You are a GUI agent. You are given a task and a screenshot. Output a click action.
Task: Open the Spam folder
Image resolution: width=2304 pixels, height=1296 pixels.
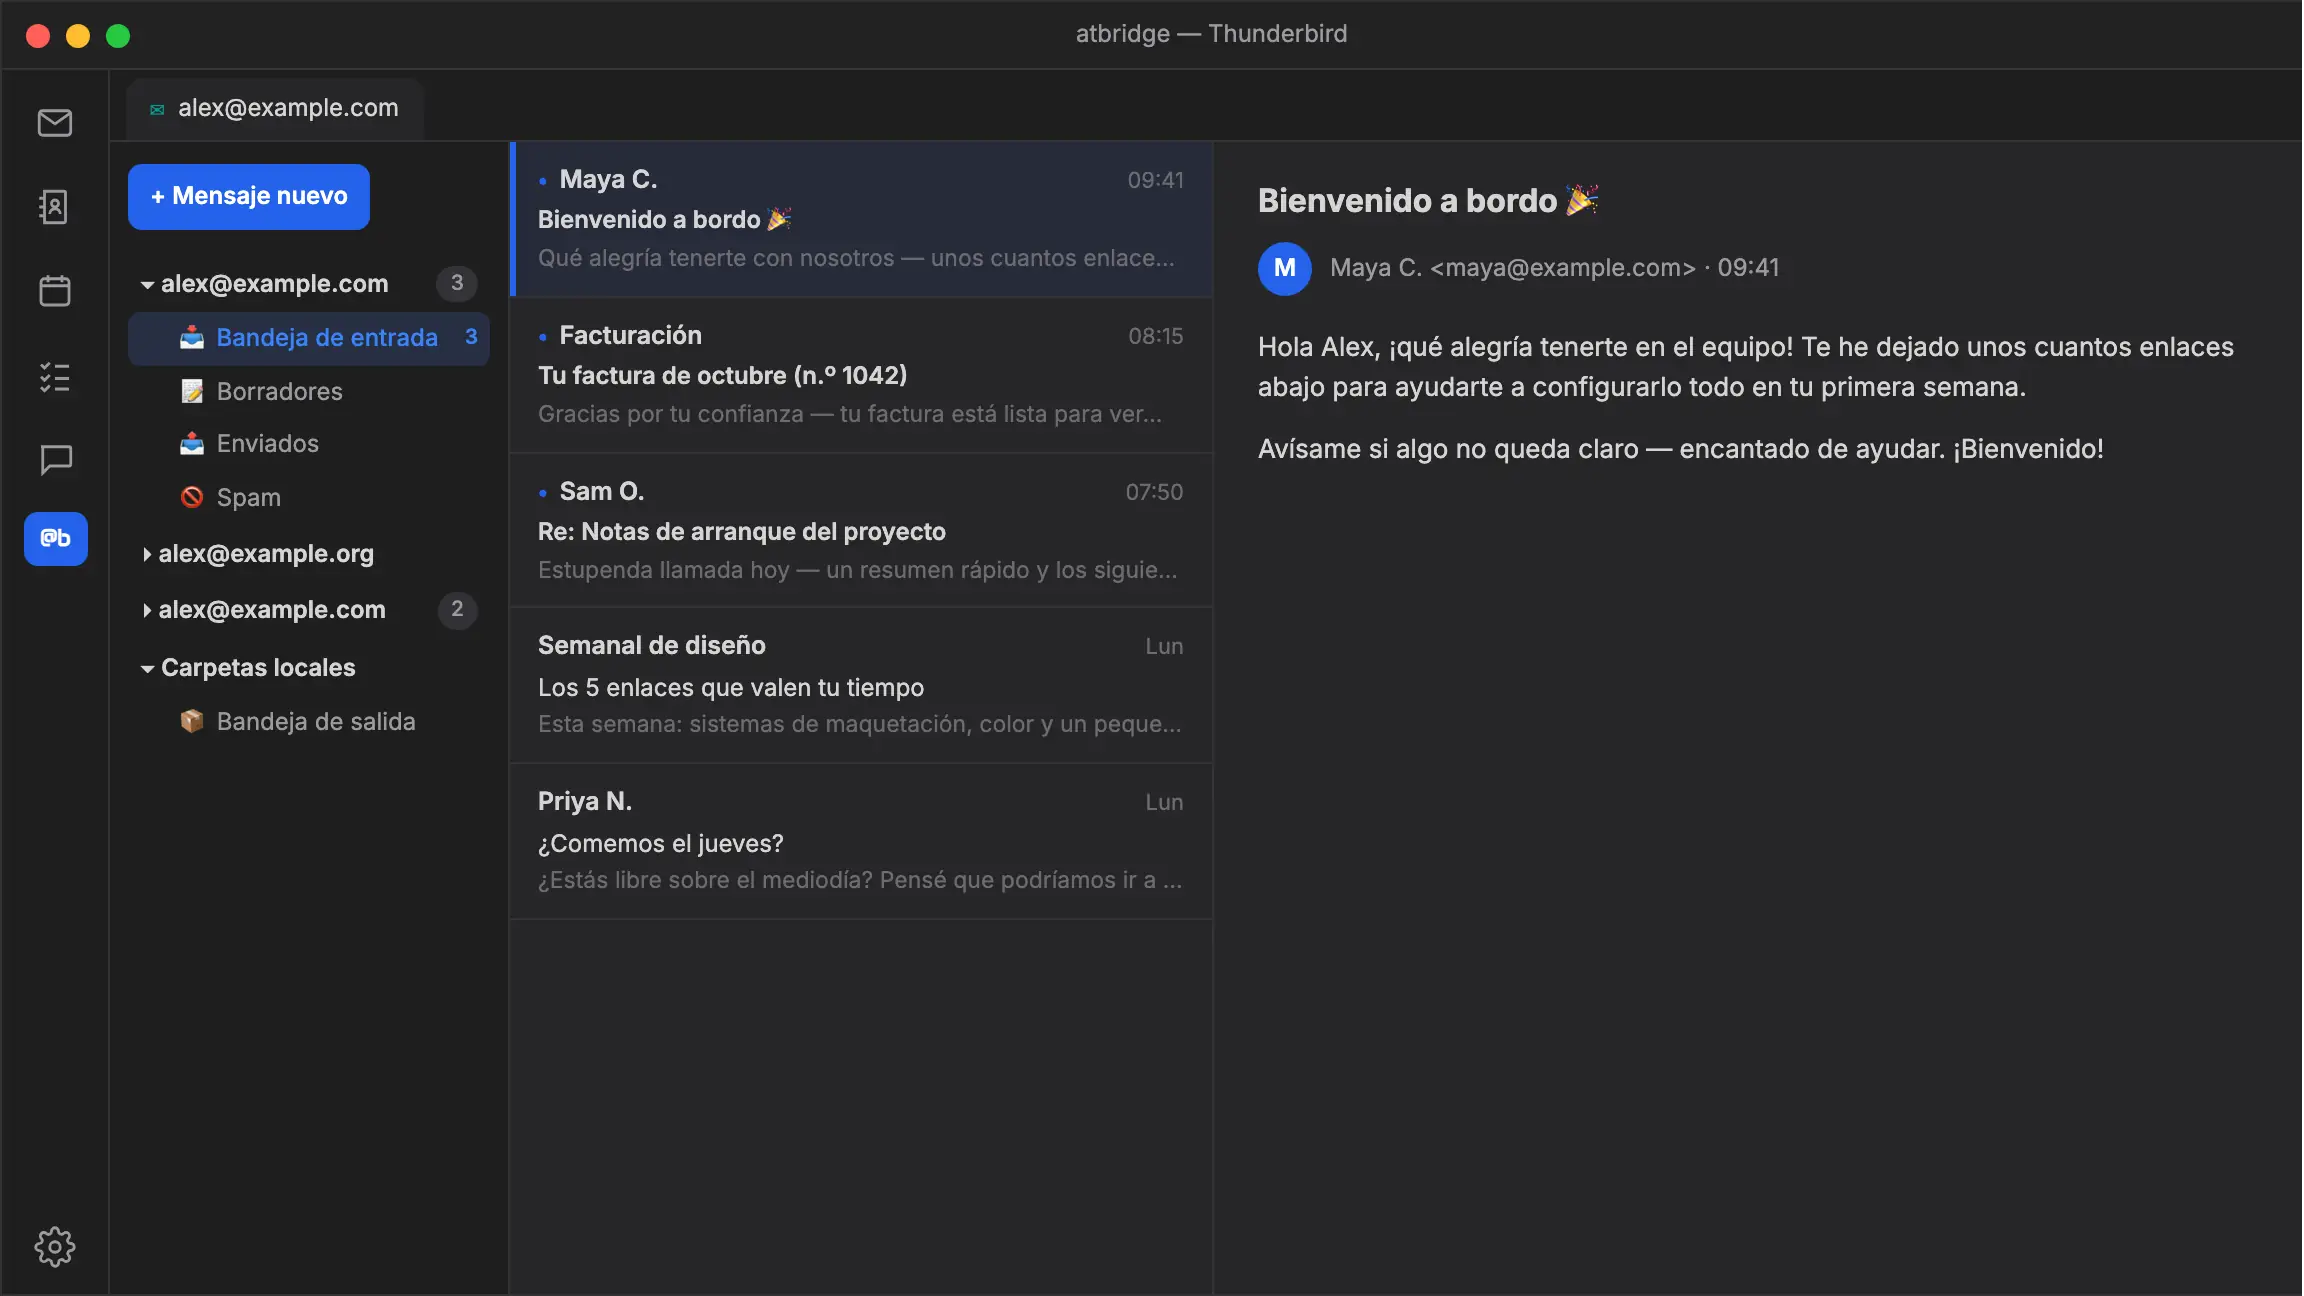309,497
